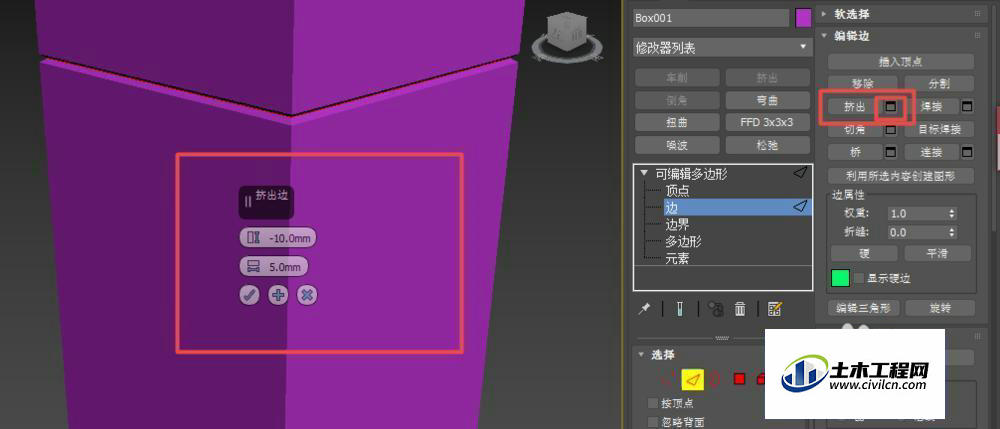This screenshot has height=429, width=1000.
Task: Apply the 噪波 modifier button
Action: point(677,145)
